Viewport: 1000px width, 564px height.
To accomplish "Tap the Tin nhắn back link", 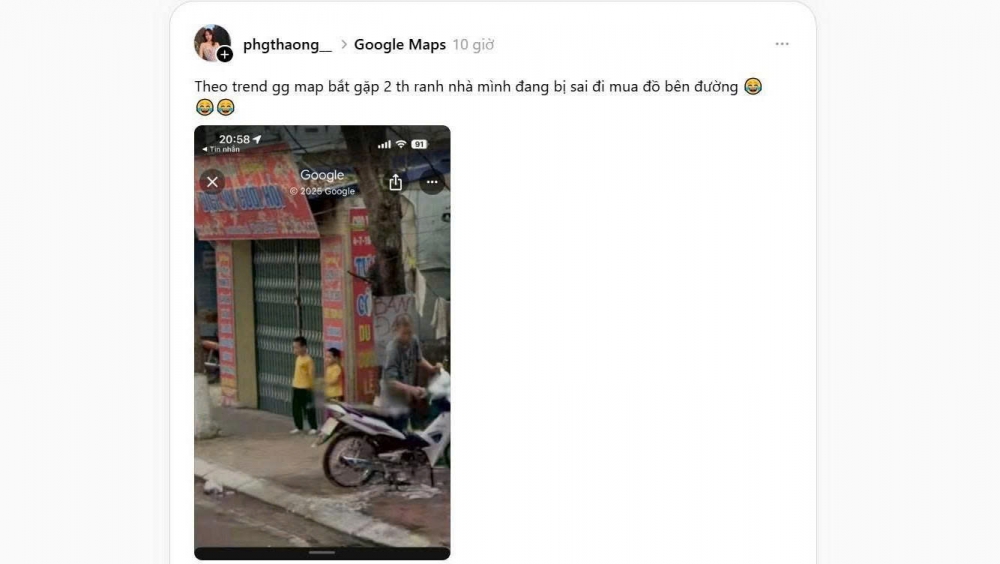I will click(221, 149).
